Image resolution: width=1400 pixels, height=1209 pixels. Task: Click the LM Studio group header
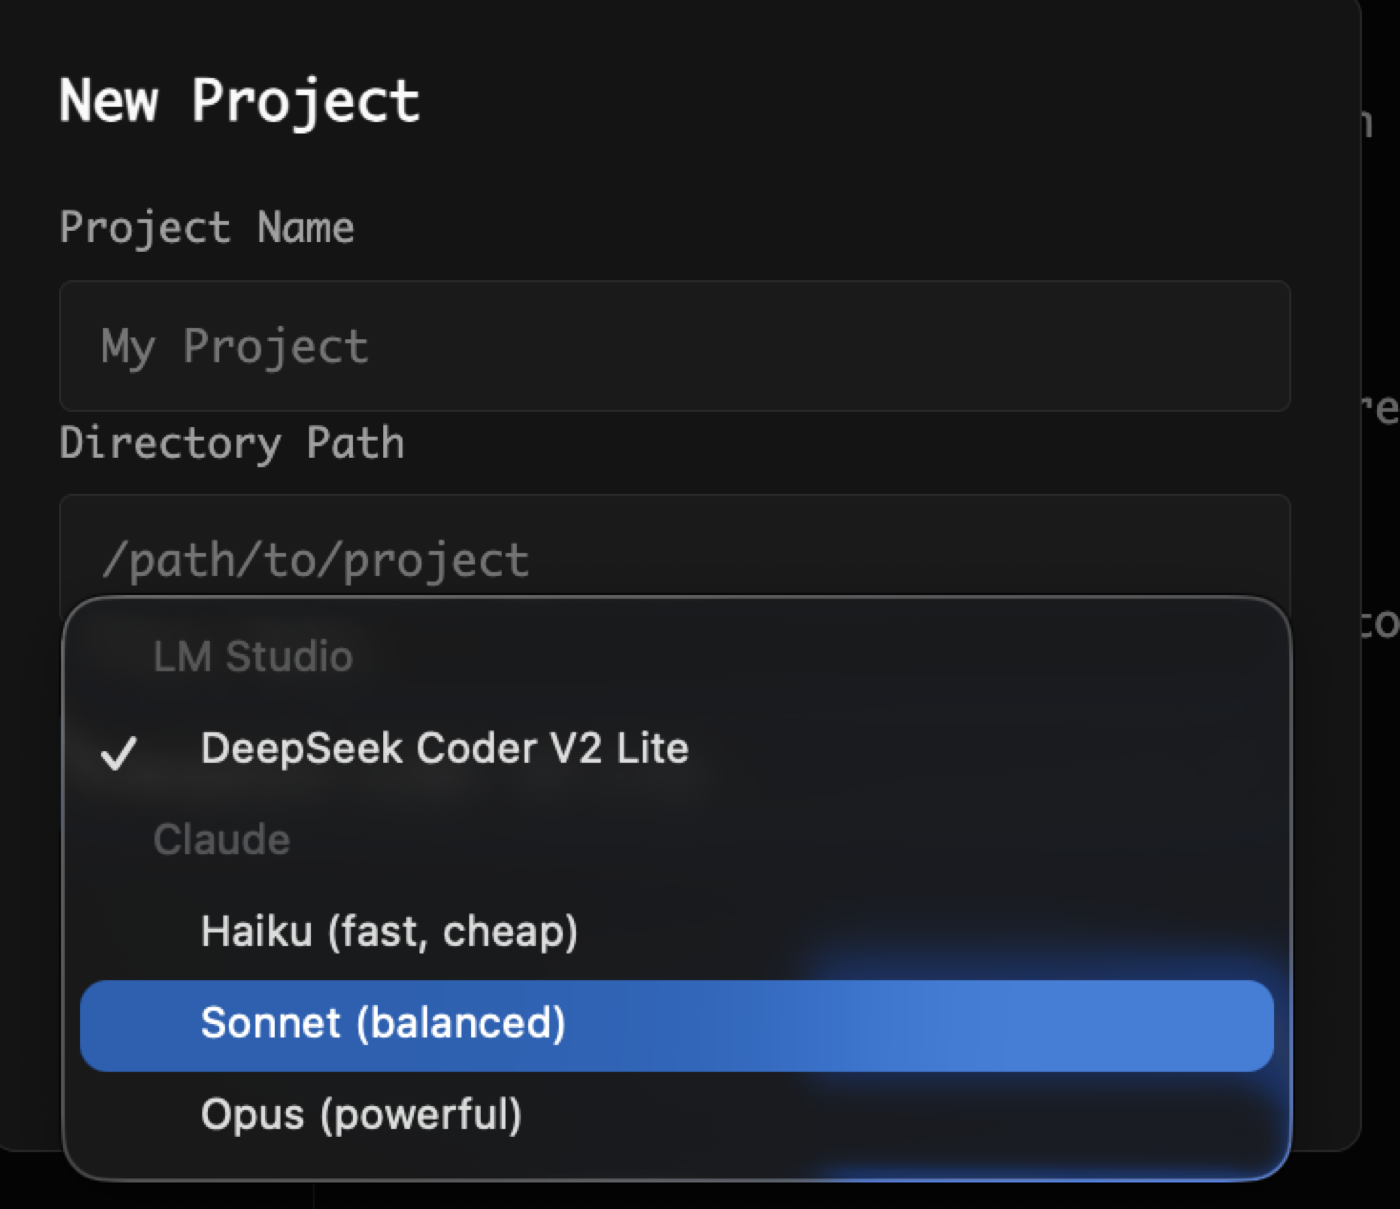[253, 657]
